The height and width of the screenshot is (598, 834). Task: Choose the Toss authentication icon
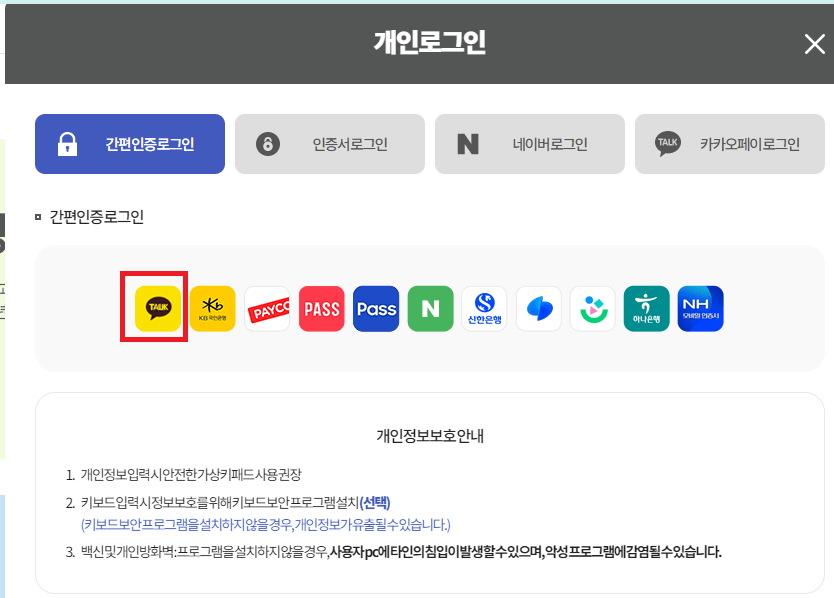point(539,309)
